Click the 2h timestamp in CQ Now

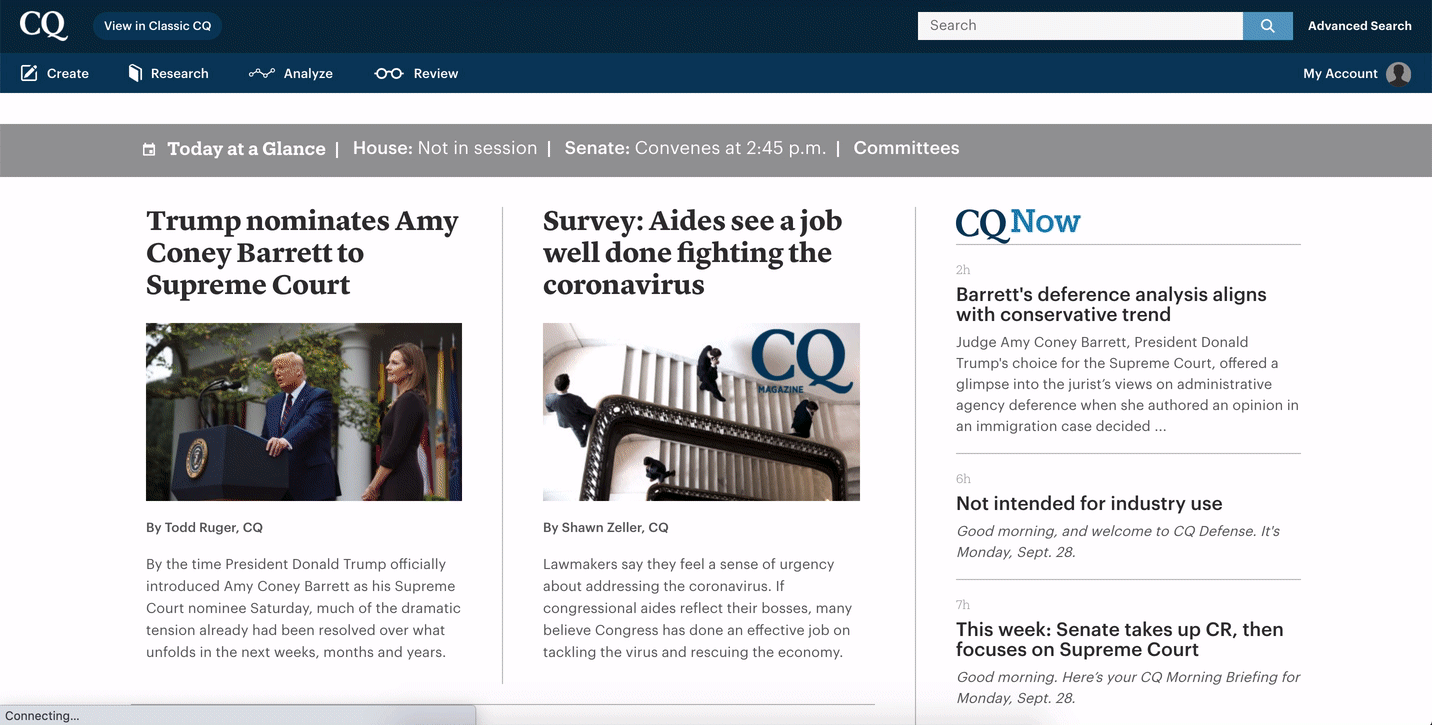point(963,270)
